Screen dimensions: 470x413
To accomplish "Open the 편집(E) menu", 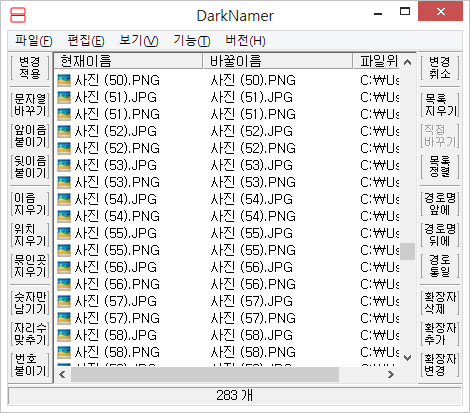I will coord(86,41).
